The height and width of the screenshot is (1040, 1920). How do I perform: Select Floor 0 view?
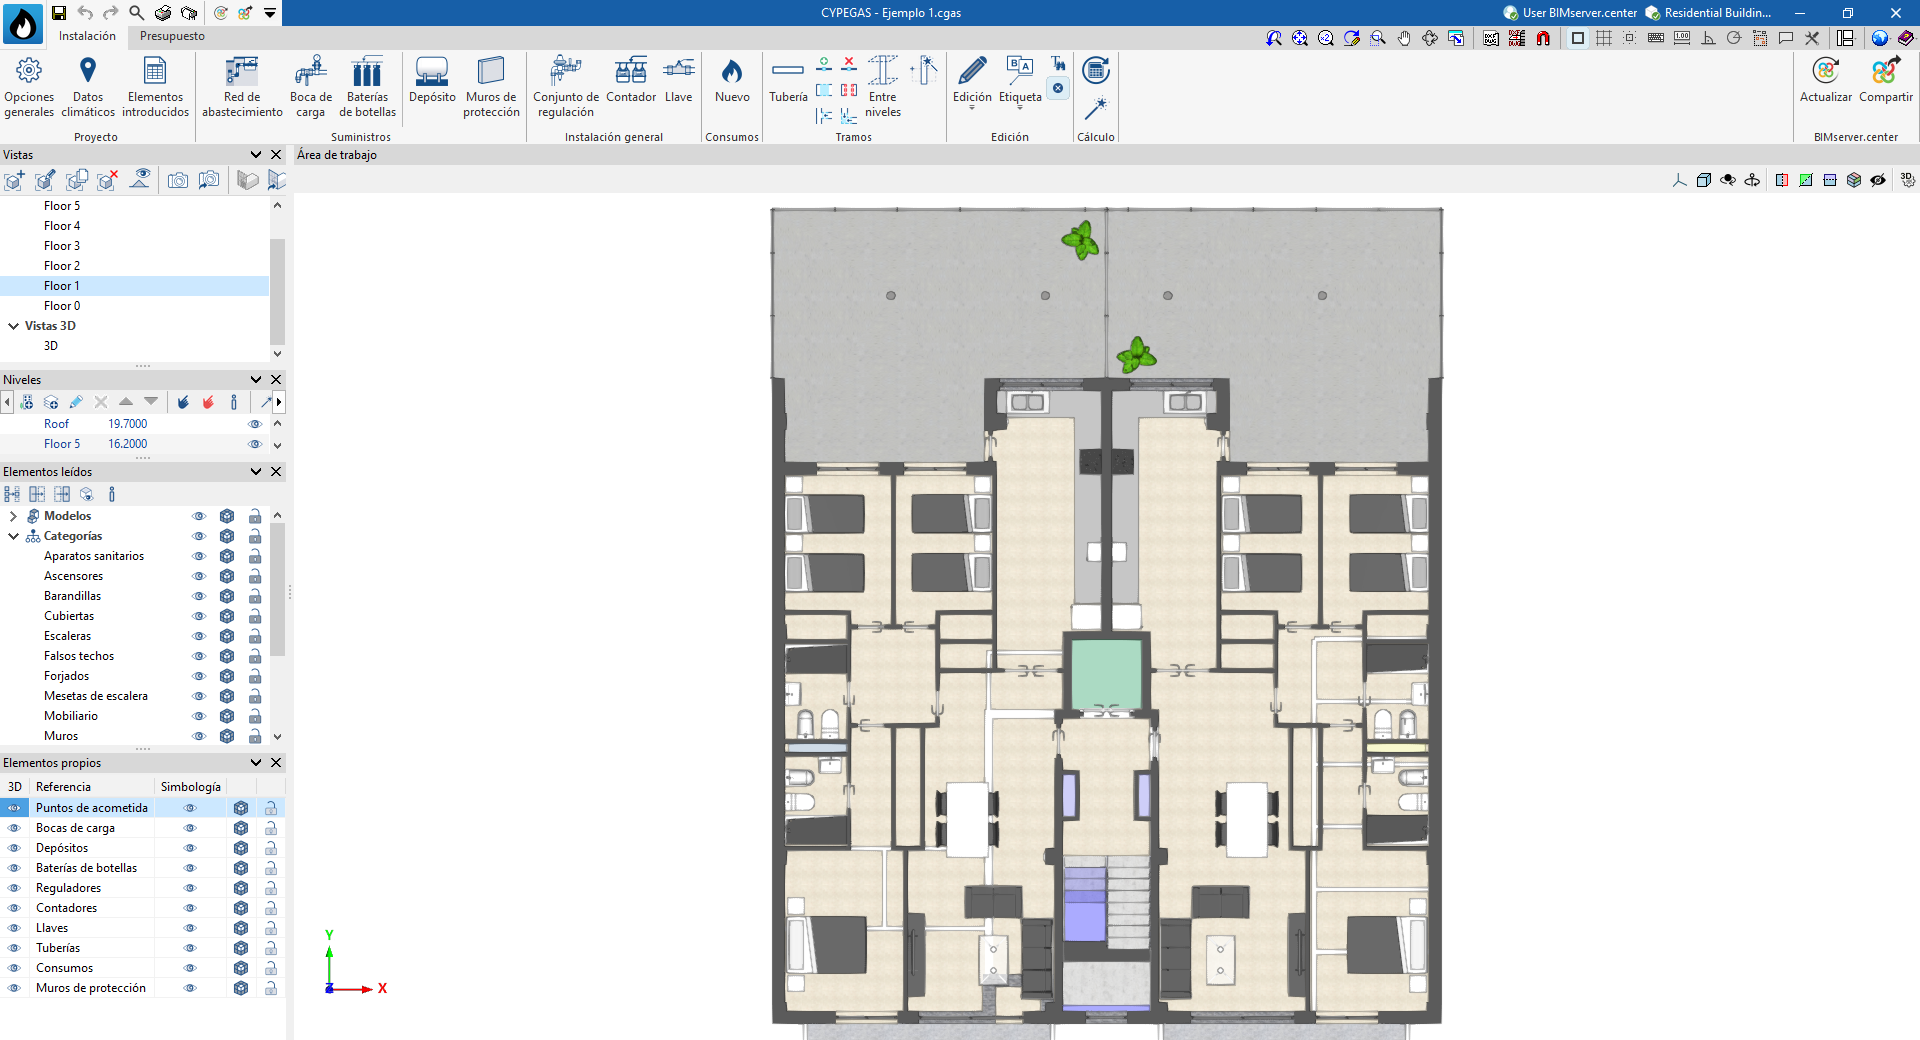point(62,306)
